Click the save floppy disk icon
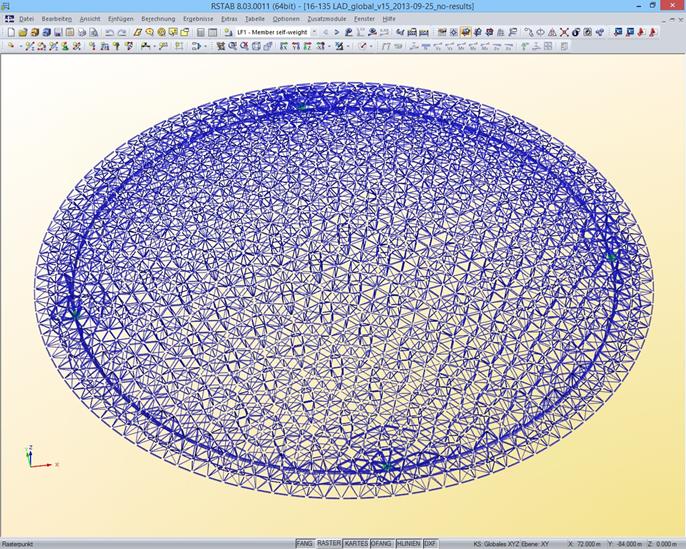 pos(58,32)
